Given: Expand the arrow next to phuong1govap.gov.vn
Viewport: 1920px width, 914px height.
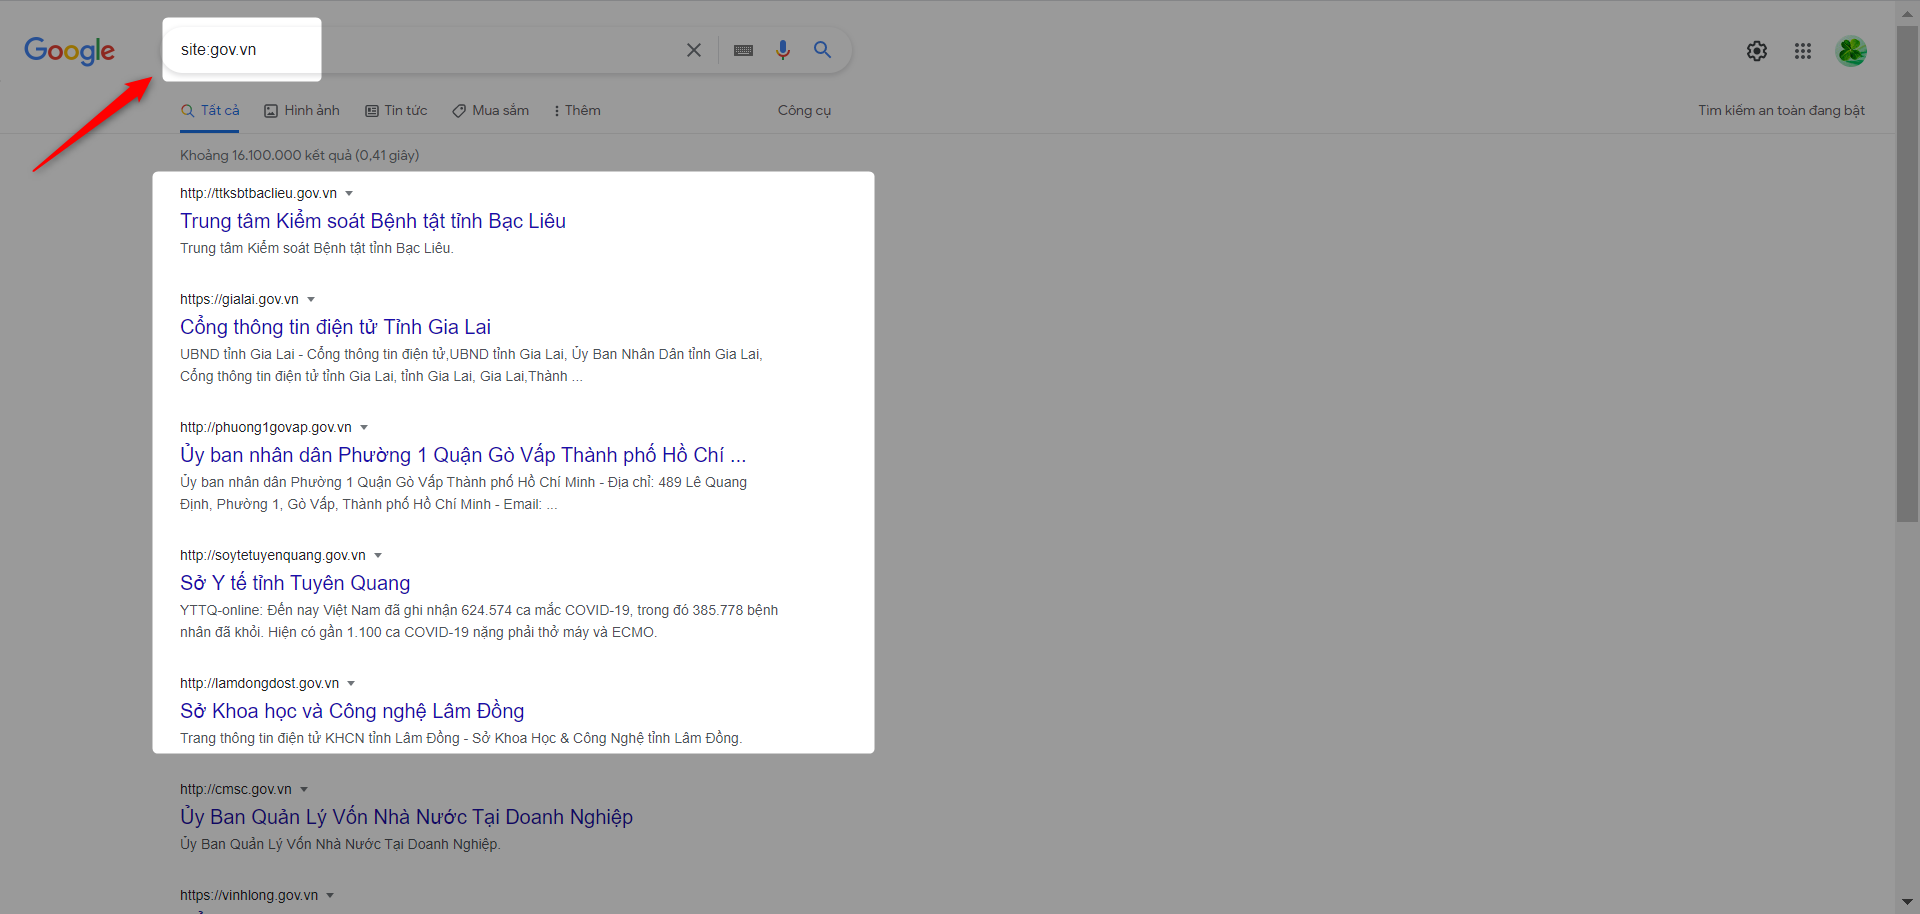Looking at the screenshot, I should (x=364, y=427).
